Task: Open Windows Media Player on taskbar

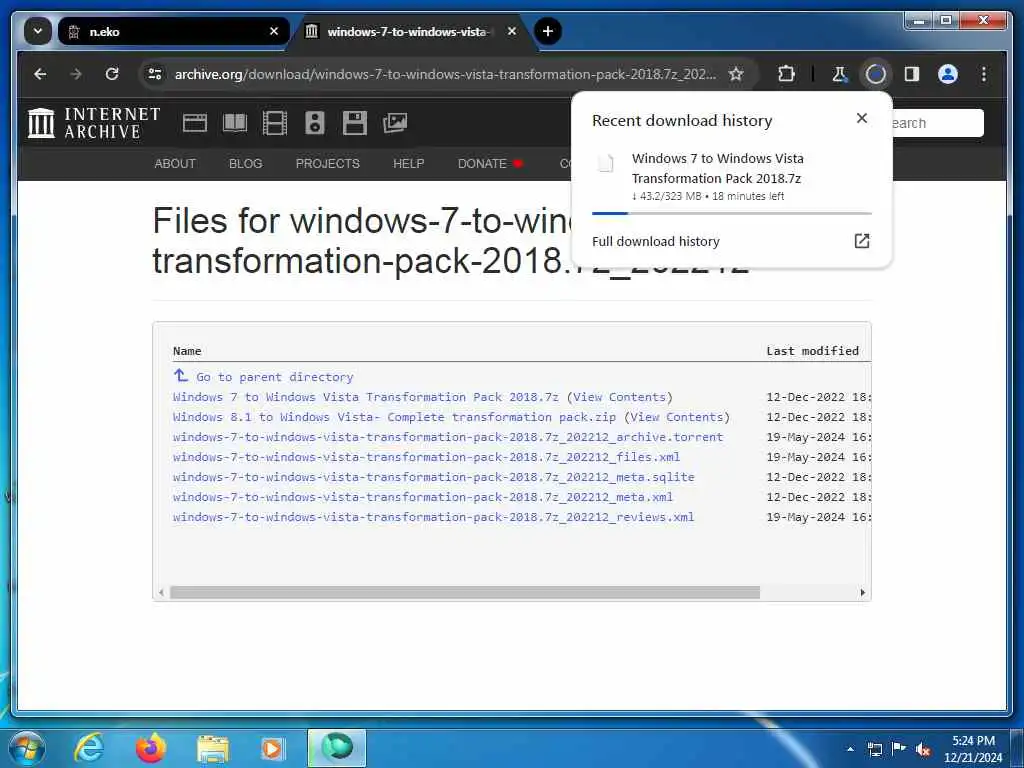Action: point(272,748)
